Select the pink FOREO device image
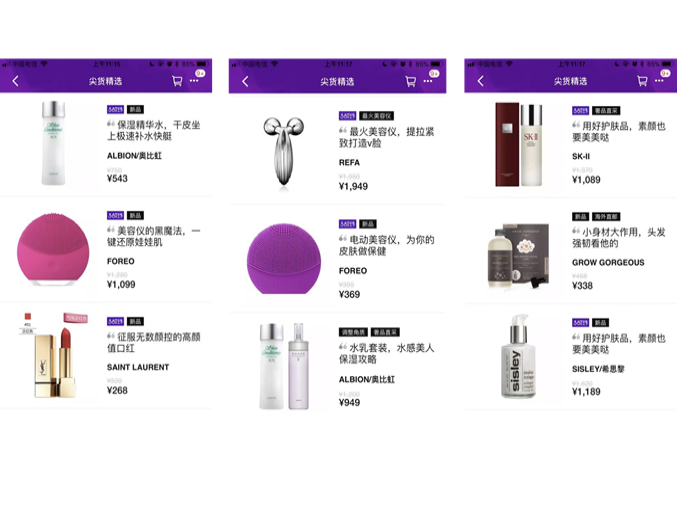678x509 pixels. point(53,250)
